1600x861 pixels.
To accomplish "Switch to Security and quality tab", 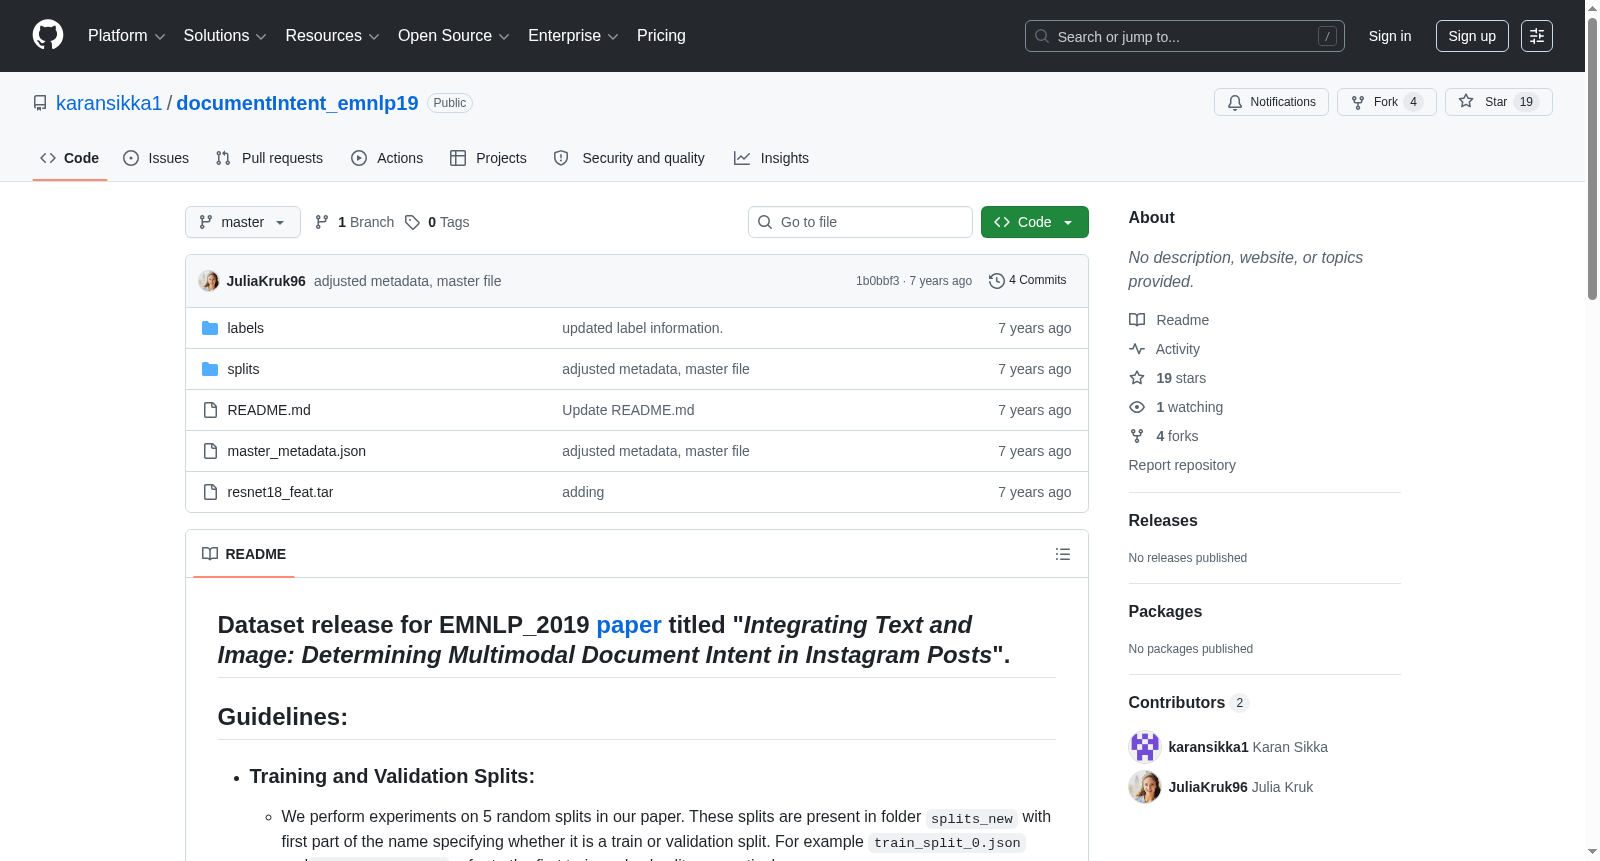I will 629,158.
